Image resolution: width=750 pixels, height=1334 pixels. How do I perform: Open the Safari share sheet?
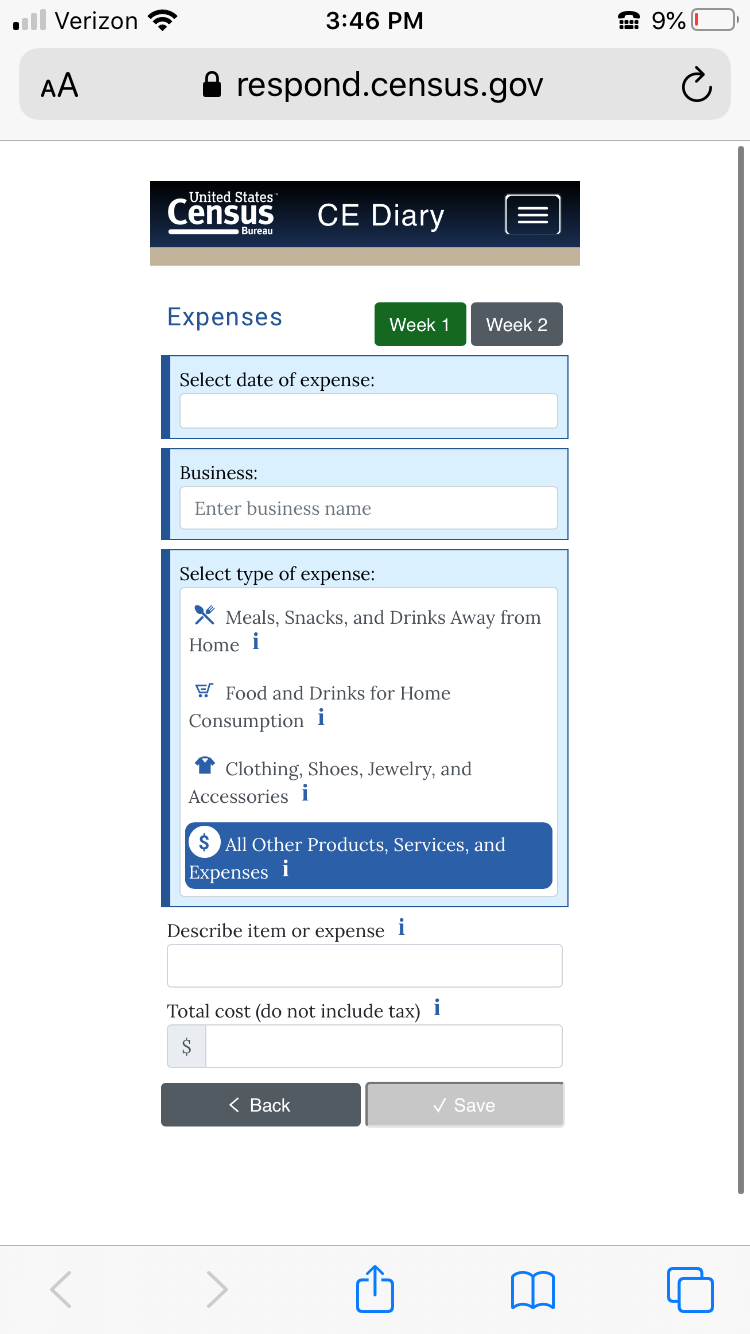coord(375,1289)
